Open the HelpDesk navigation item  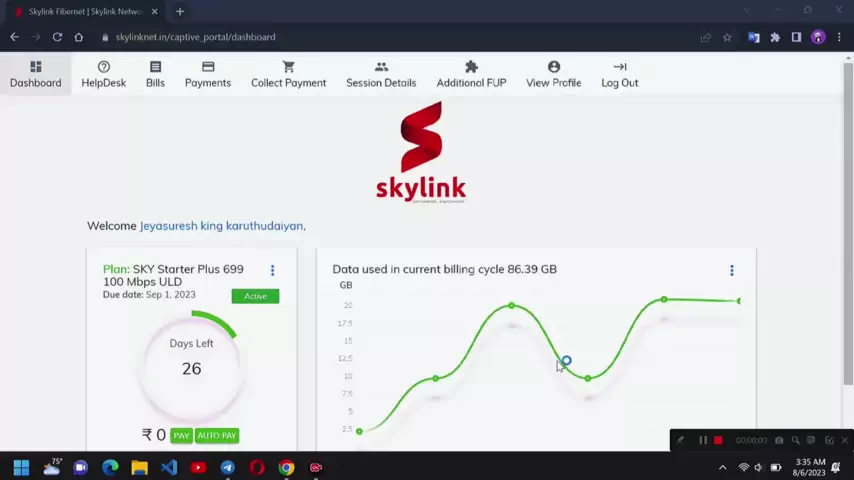click(x=103, y=74)
